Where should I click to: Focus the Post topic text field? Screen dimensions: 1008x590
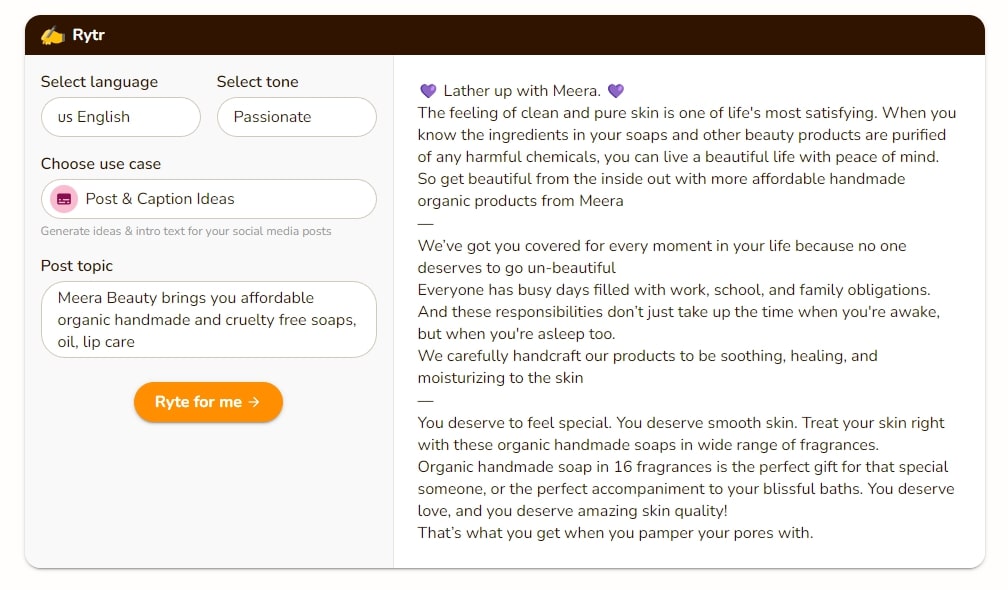(x=209, y=319)
